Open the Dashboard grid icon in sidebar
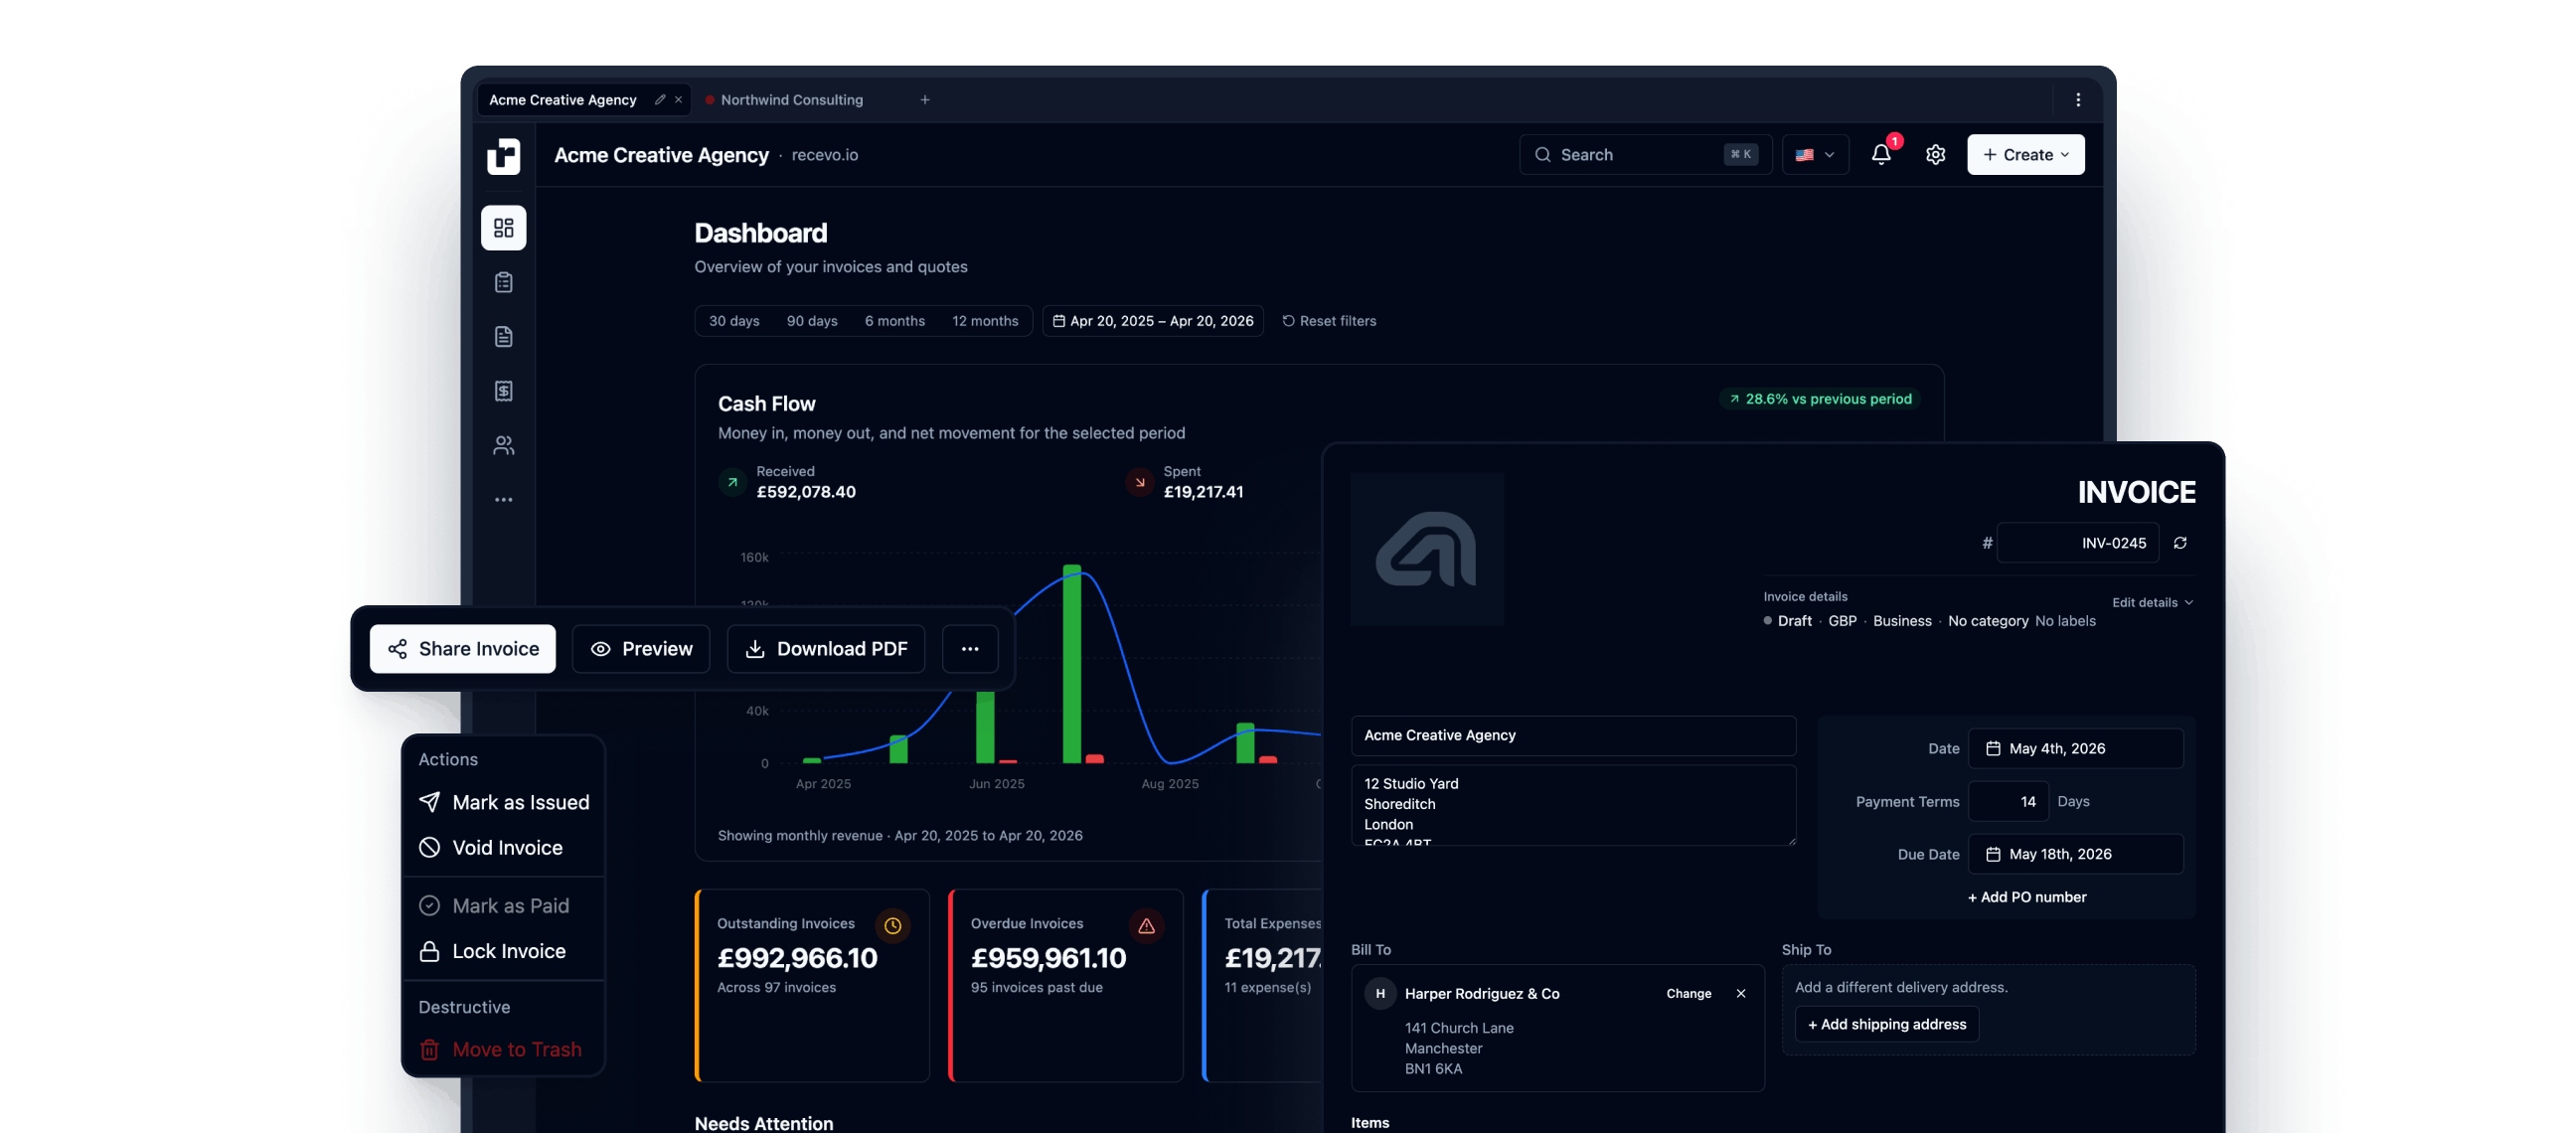Screen dimensions: 2576x1133 click(x=503, y=228)
